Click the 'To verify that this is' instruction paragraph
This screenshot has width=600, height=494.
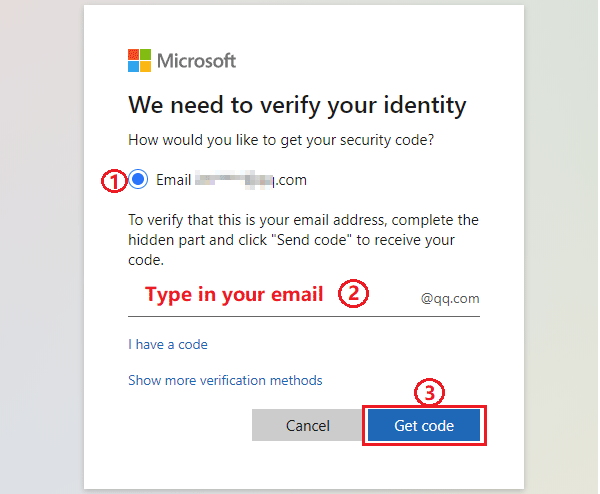pyautogui.click(x=303, y=240)
